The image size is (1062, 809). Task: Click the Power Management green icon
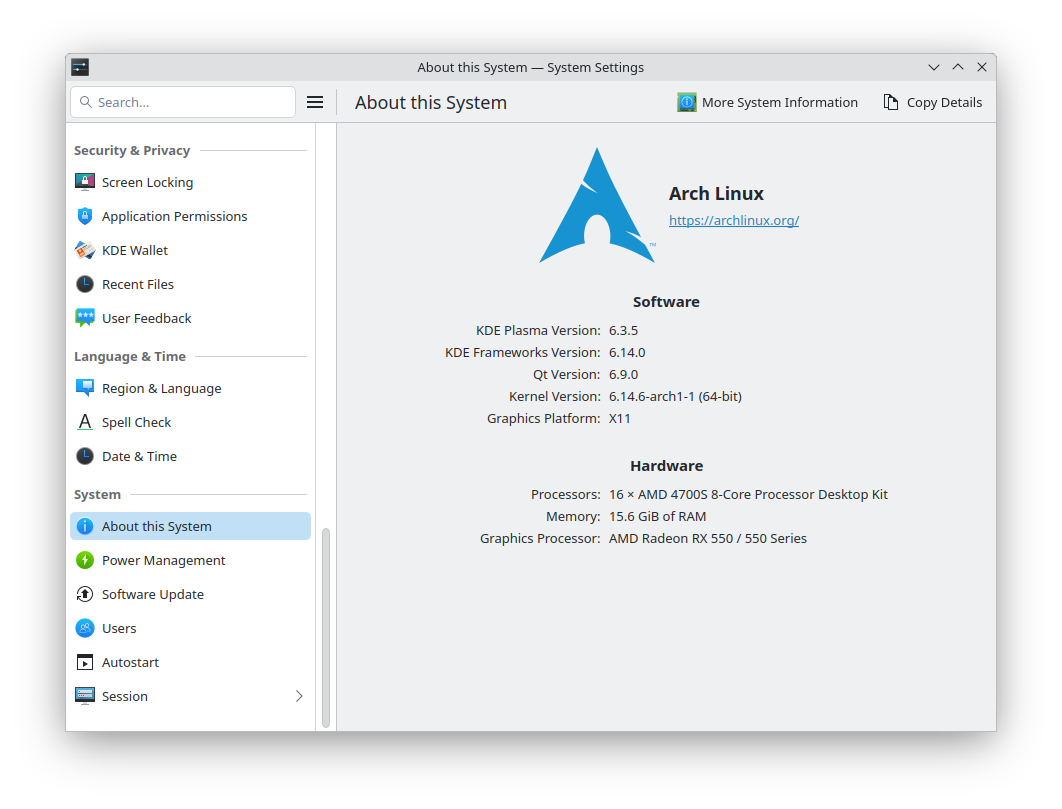[85, 560]
